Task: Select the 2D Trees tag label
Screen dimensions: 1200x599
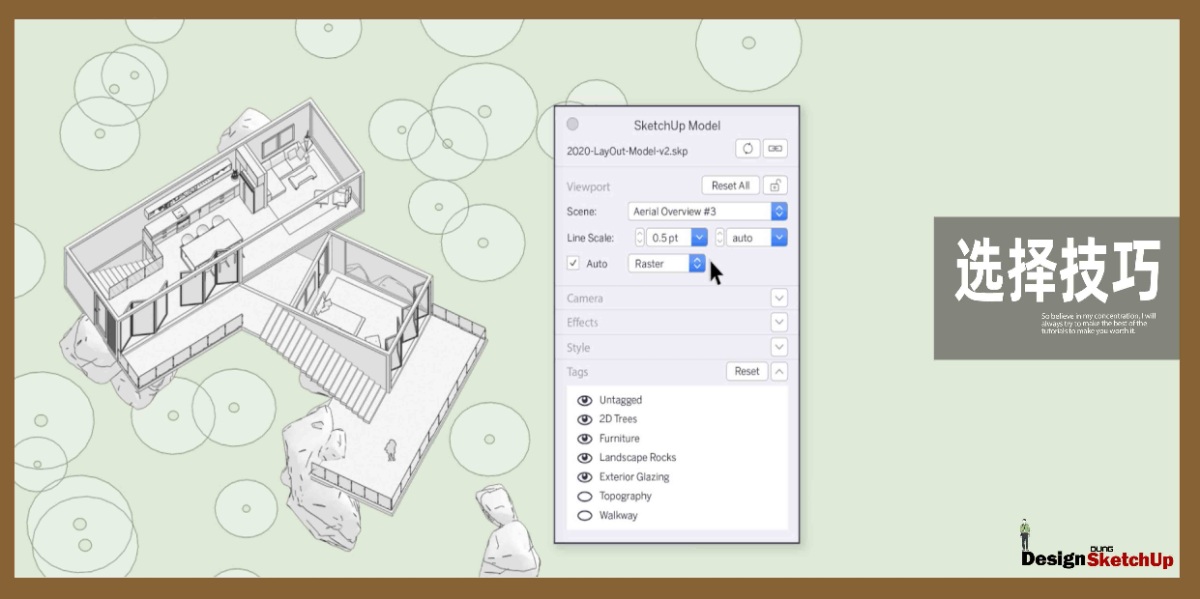Action: tap(618, 419)
